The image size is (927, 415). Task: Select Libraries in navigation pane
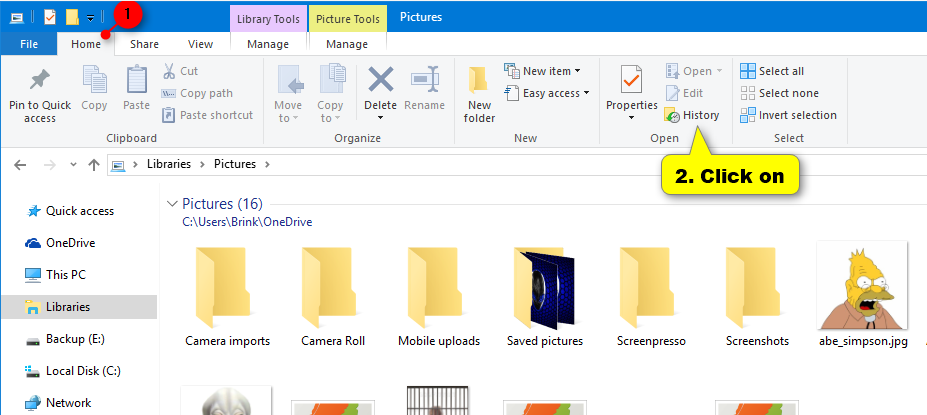[x=79, y=307]
